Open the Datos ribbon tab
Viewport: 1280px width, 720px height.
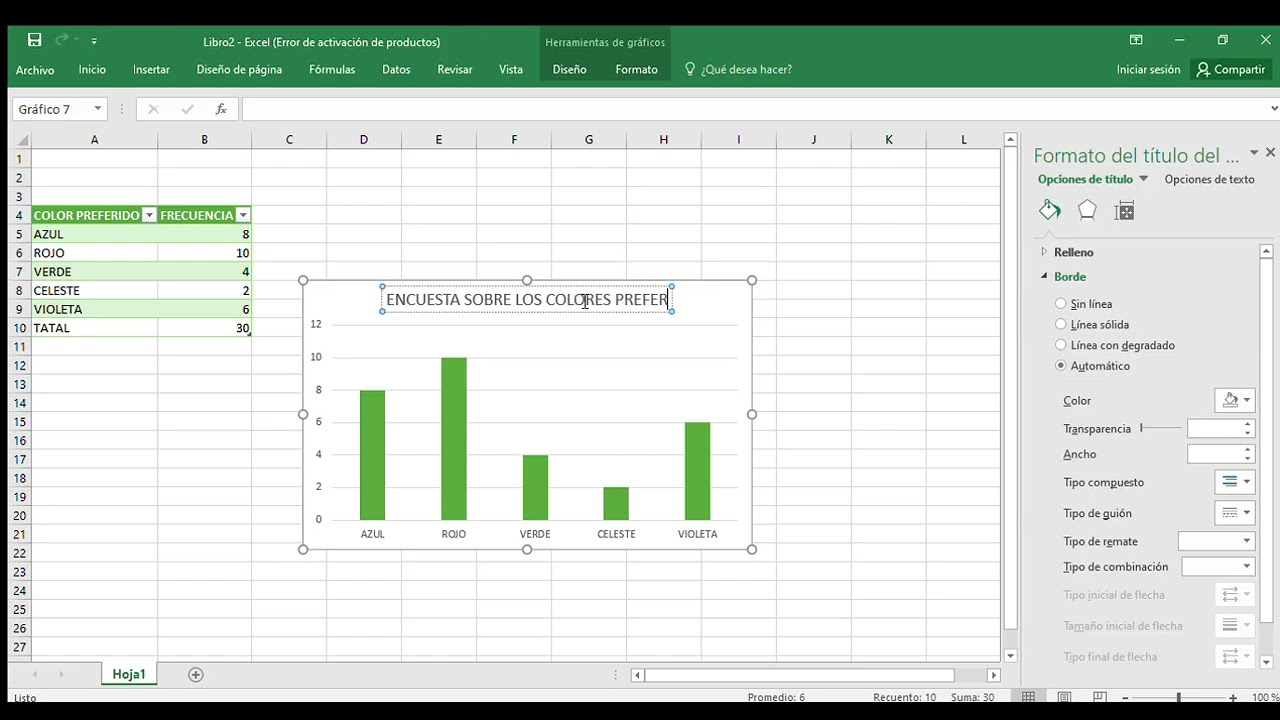coord(396,70)
